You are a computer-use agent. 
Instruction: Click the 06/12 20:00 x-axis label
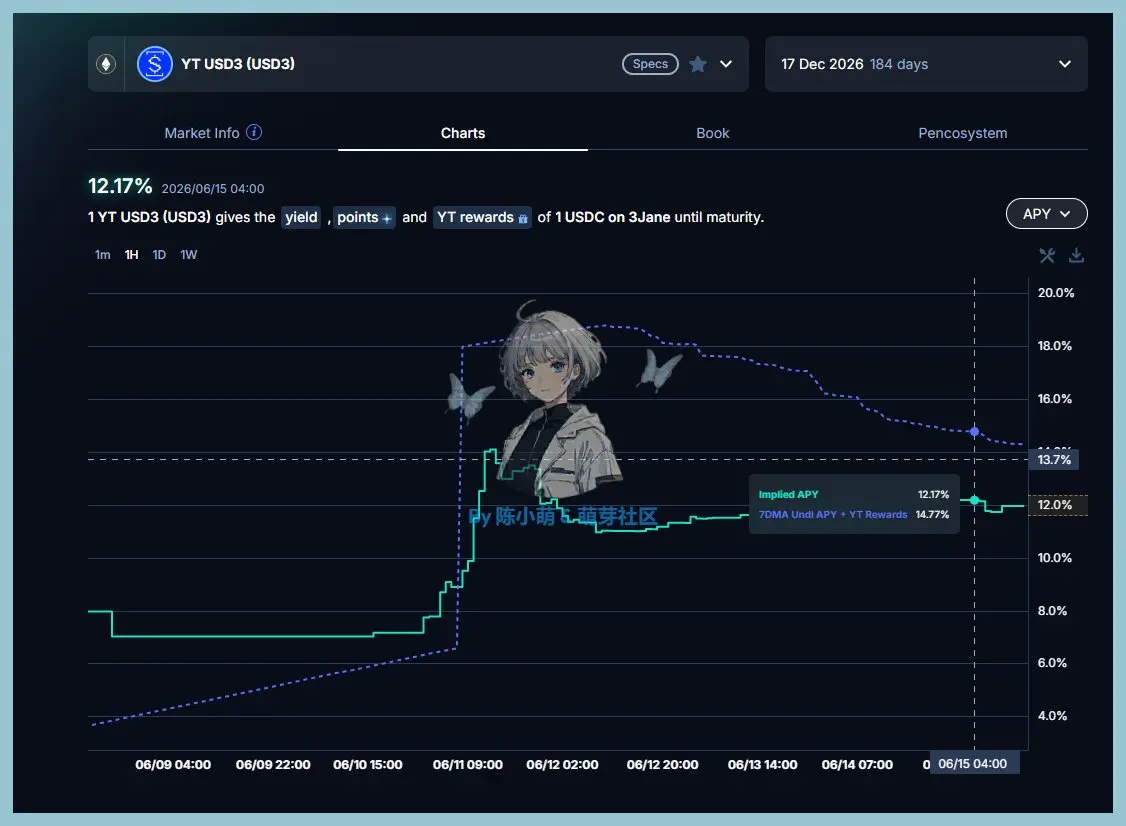click(x=662, y=765)
